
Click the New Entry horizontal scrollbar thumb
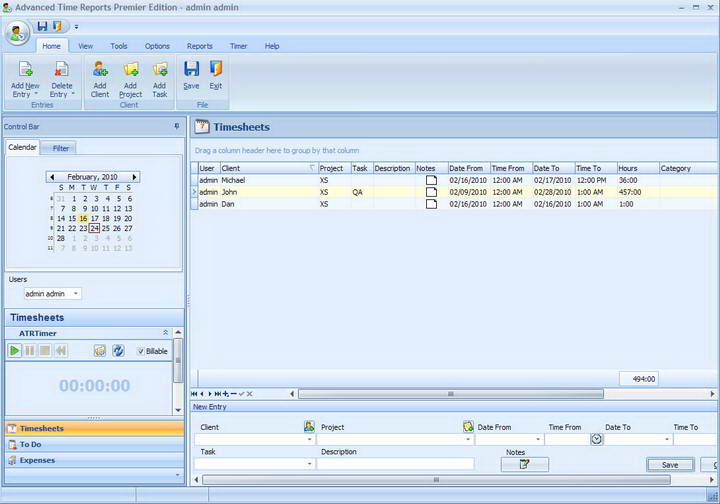point(436,480)
